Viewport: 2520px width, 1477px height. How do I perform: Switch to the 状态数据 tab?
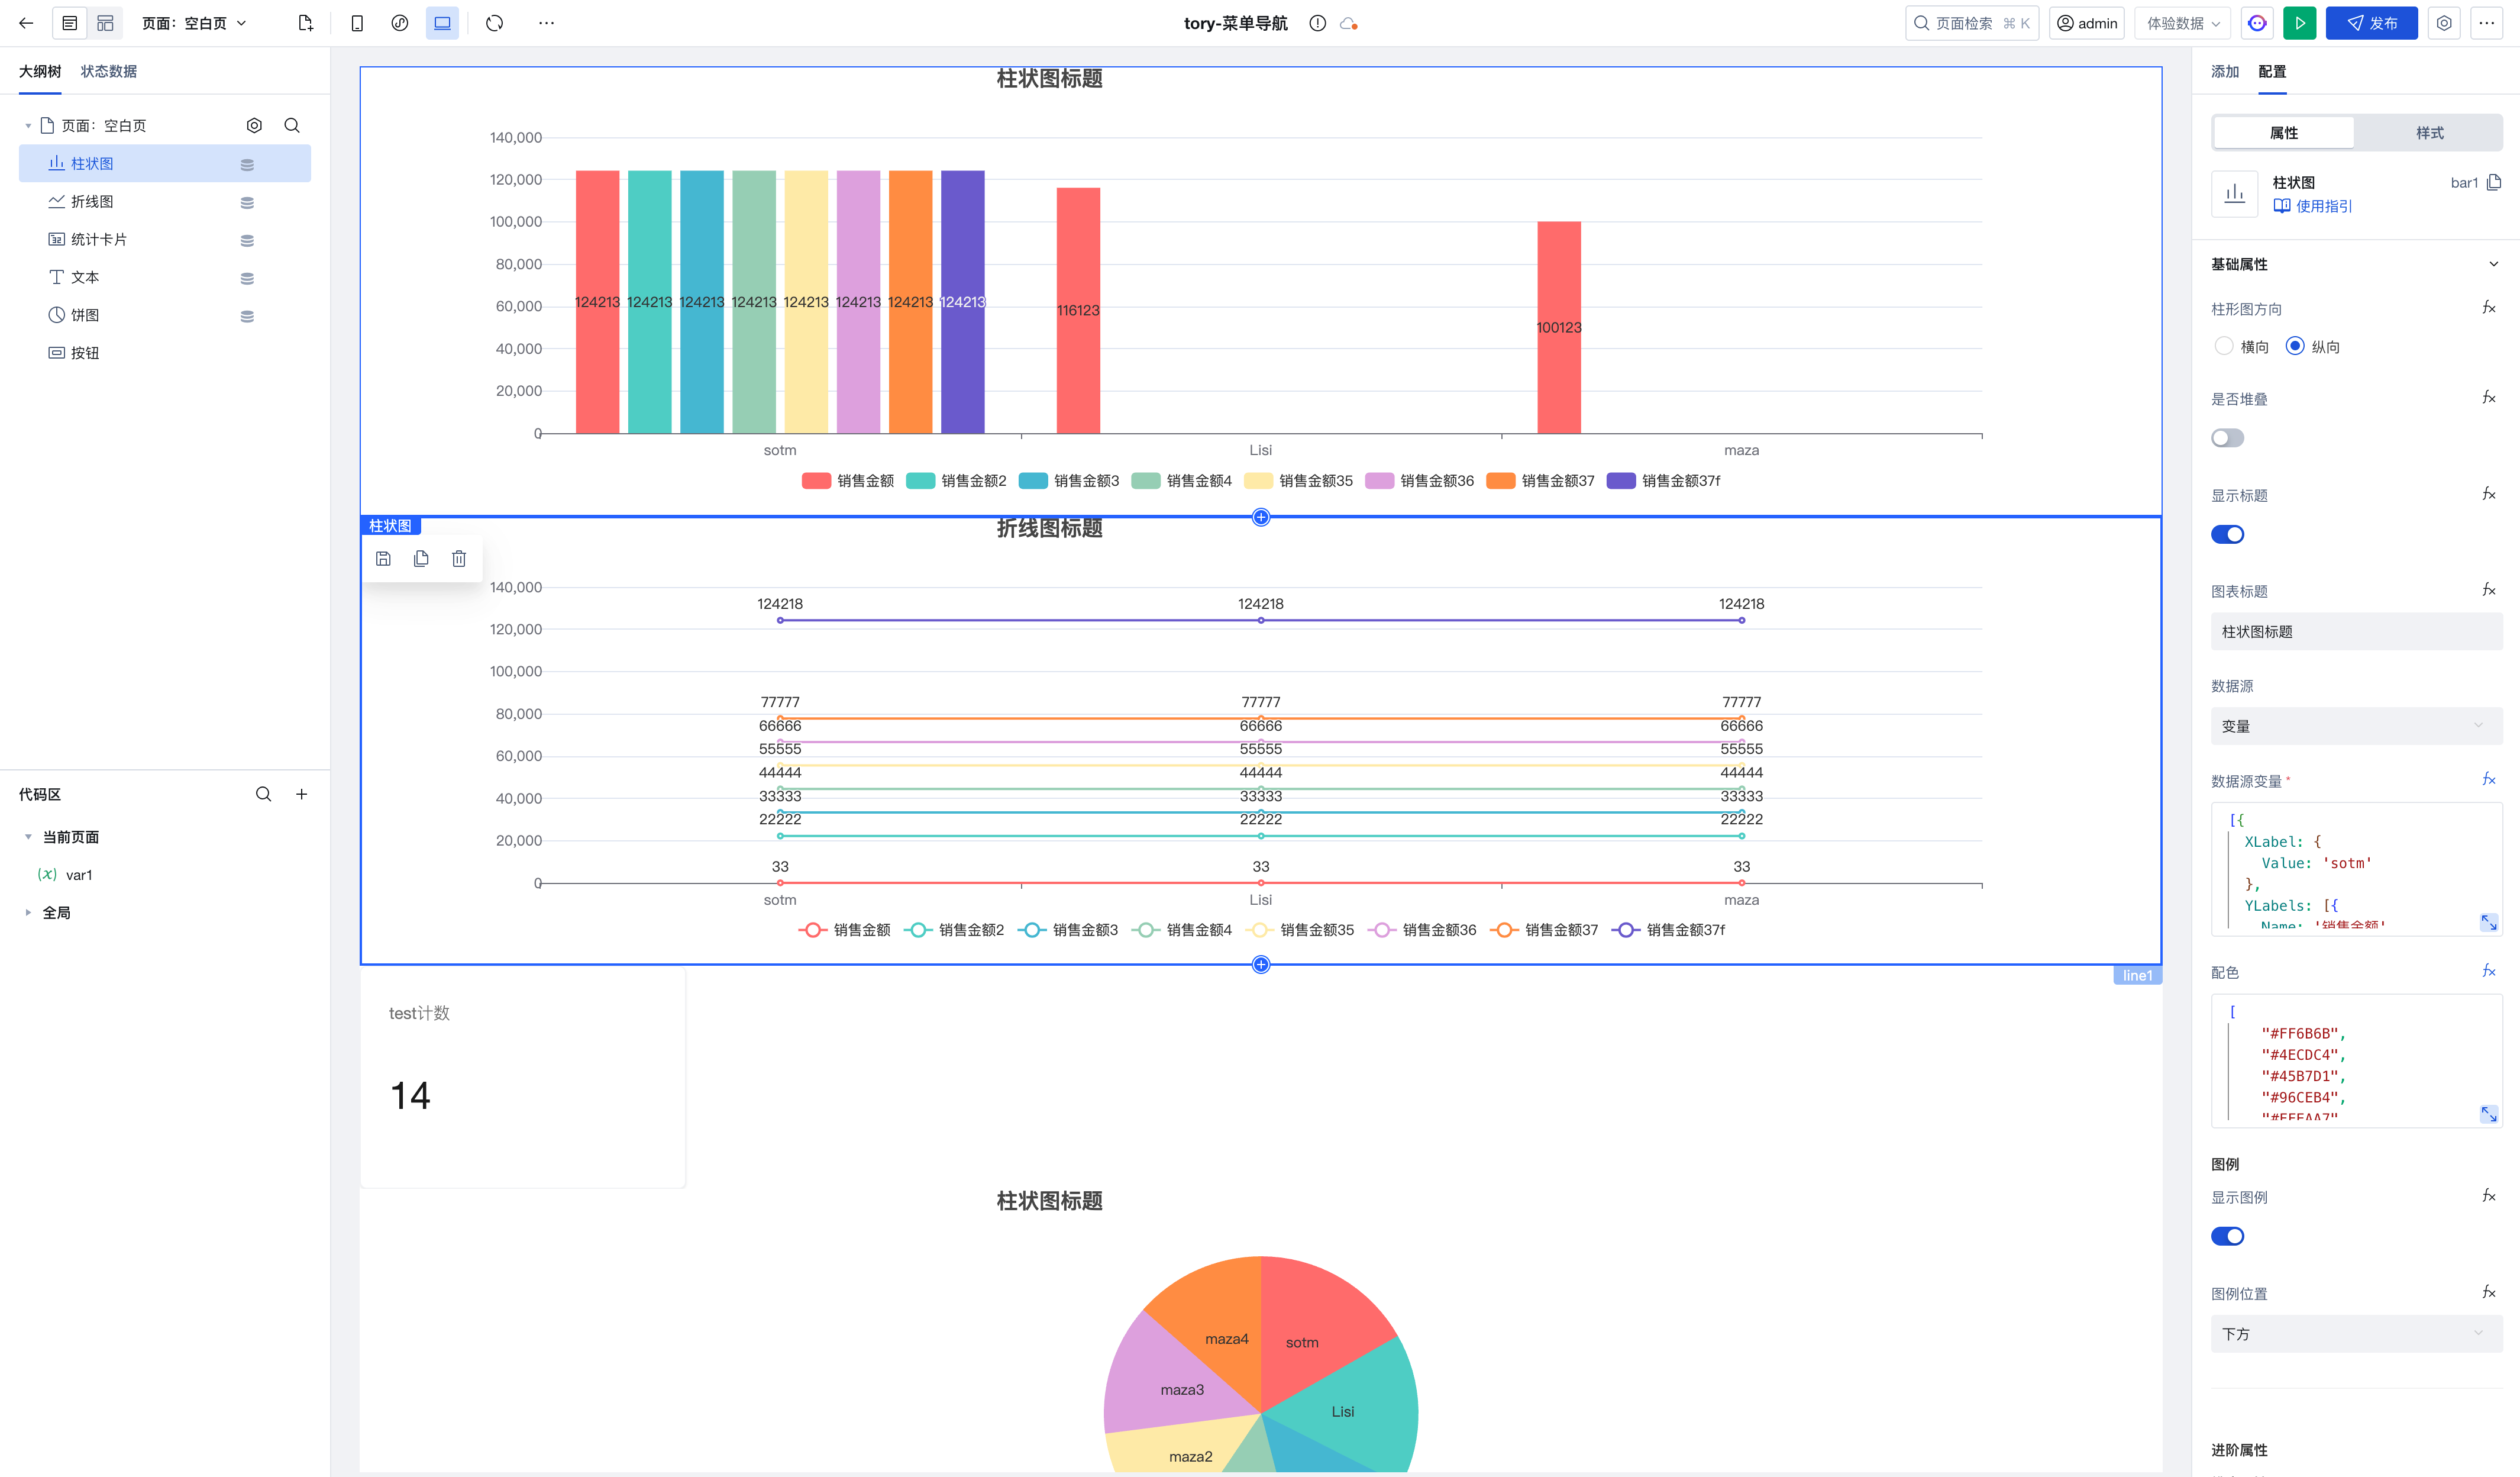click(x=109, y=71)
